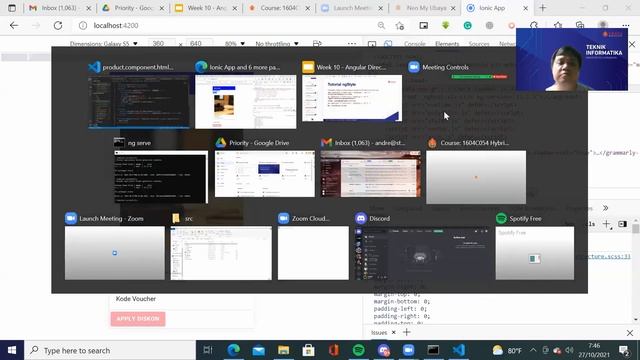Add new style rule plus icon
This screenshot has height=360, width=640.
tap(607, 224)
